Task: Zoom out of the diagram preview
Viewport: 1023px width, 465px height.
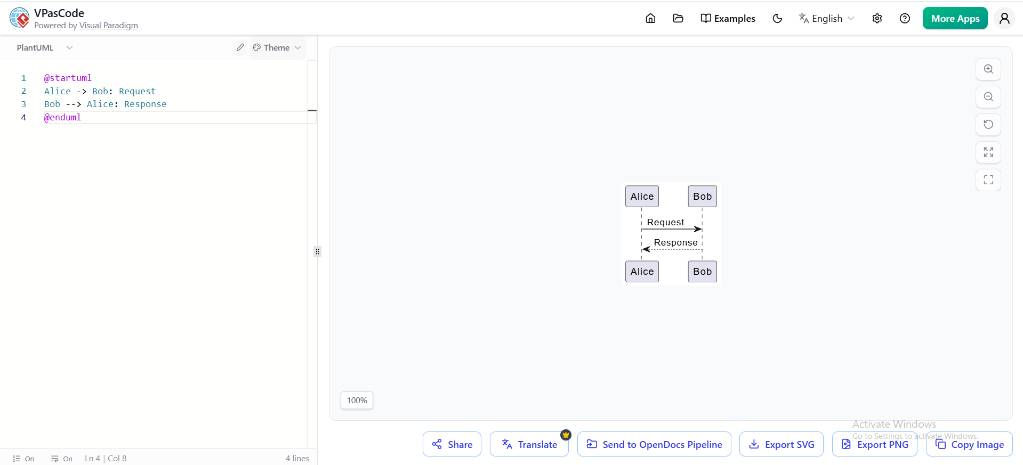Action: click(x=988, y=97)
